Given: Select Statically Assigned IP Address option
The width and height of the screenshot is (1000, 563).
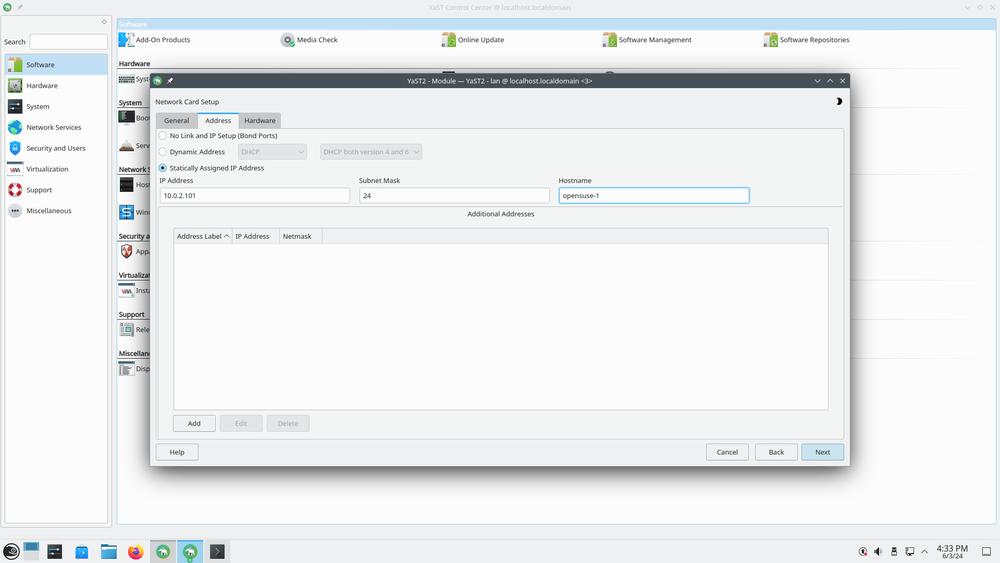Looking at the screenshot, I should pyautogui.click(x=163, y=168).
